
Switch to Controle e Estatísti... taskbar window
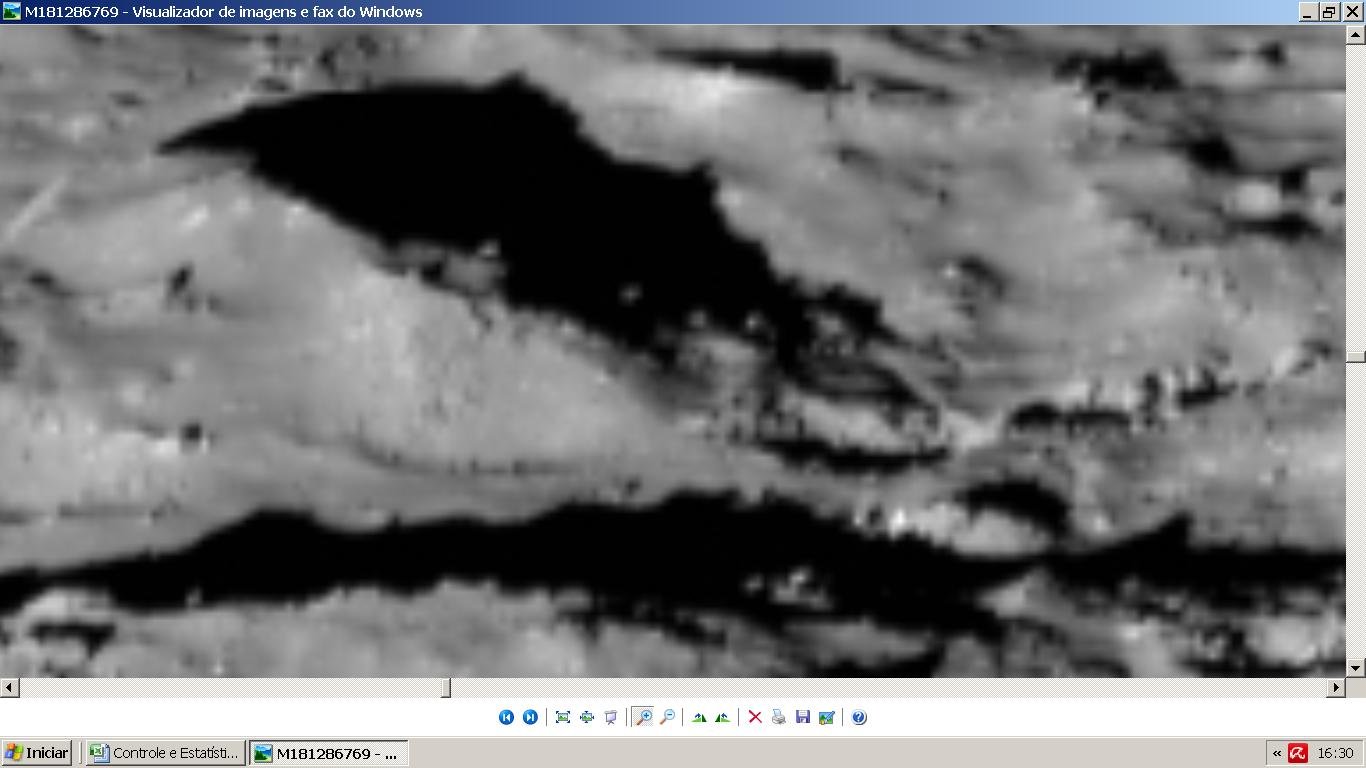tap(166, 753)
